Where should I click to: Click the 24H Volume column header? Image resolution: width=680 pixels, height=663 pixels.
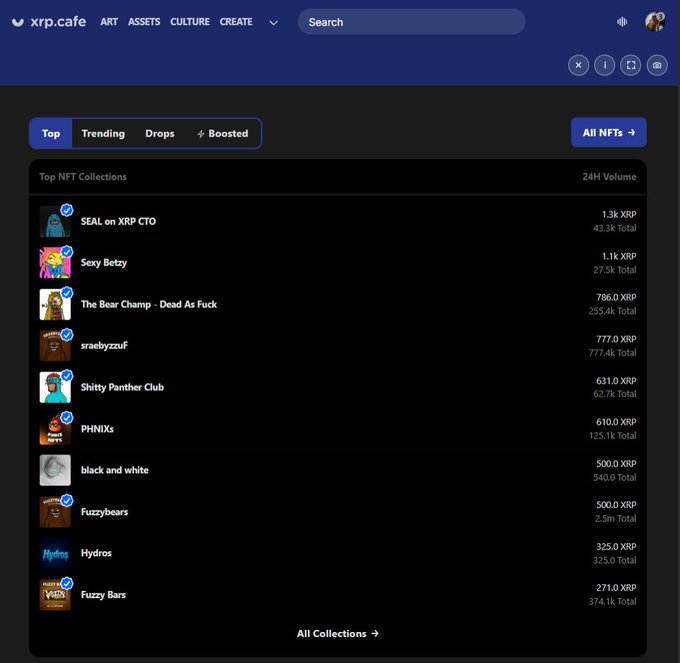pos(609,177)
